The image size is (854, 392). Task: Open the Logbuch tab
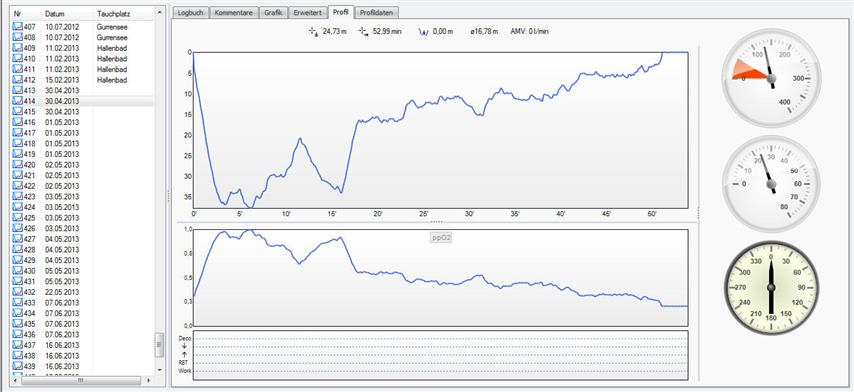[x=191, y=13]
